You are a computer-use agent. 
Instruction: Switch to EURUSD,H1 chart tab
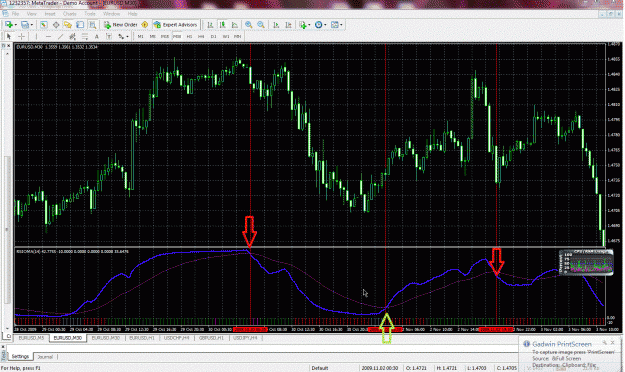point(142,338)
